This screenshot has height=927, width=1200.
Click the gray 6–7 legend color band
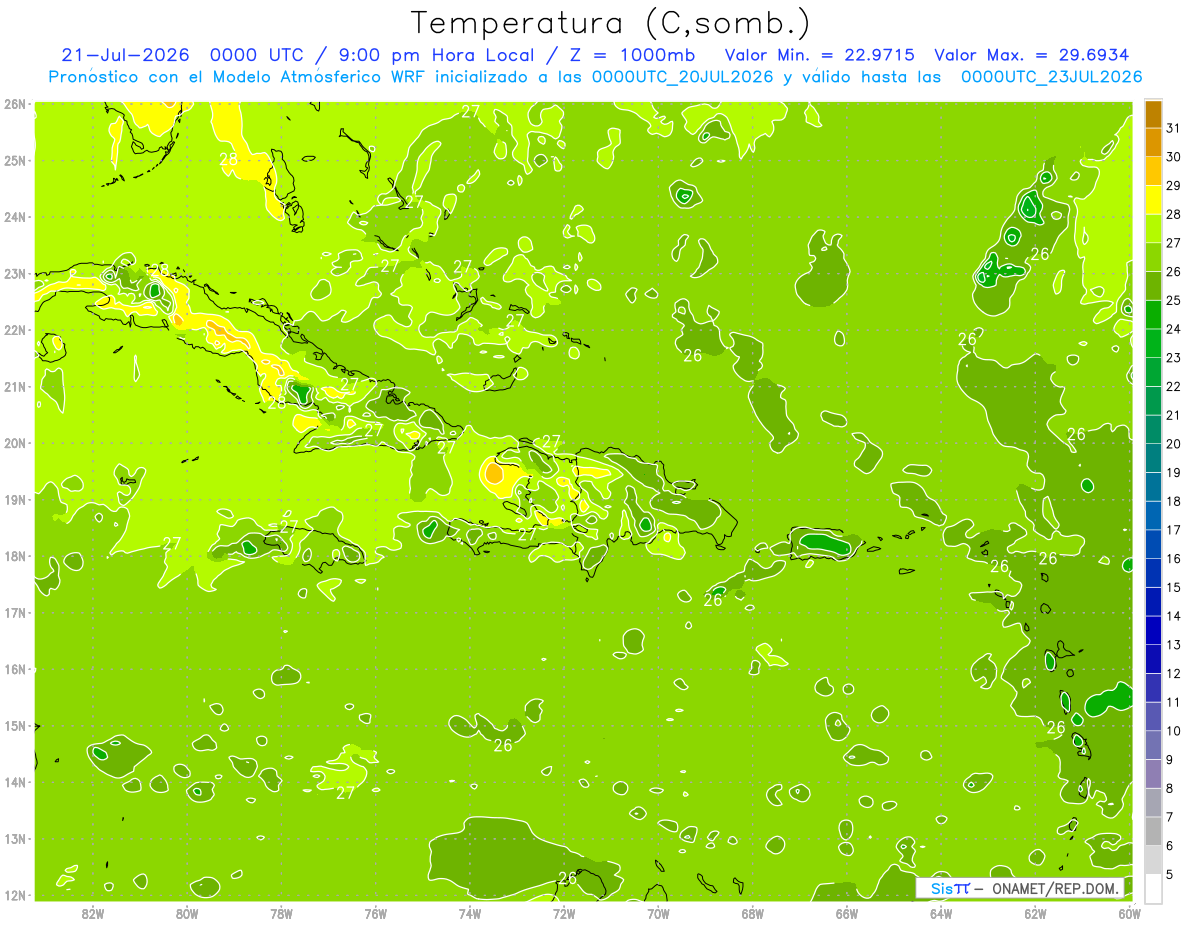(1153, 831)
